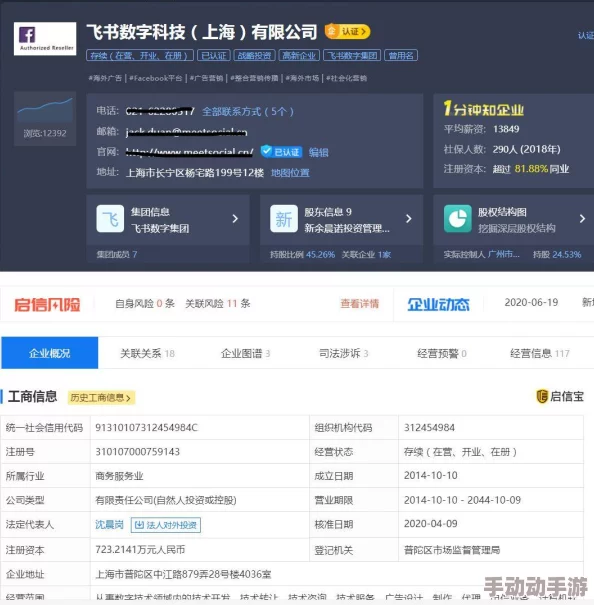Click the 1分钟知企业 heading
594x605 pixels.
484,109
